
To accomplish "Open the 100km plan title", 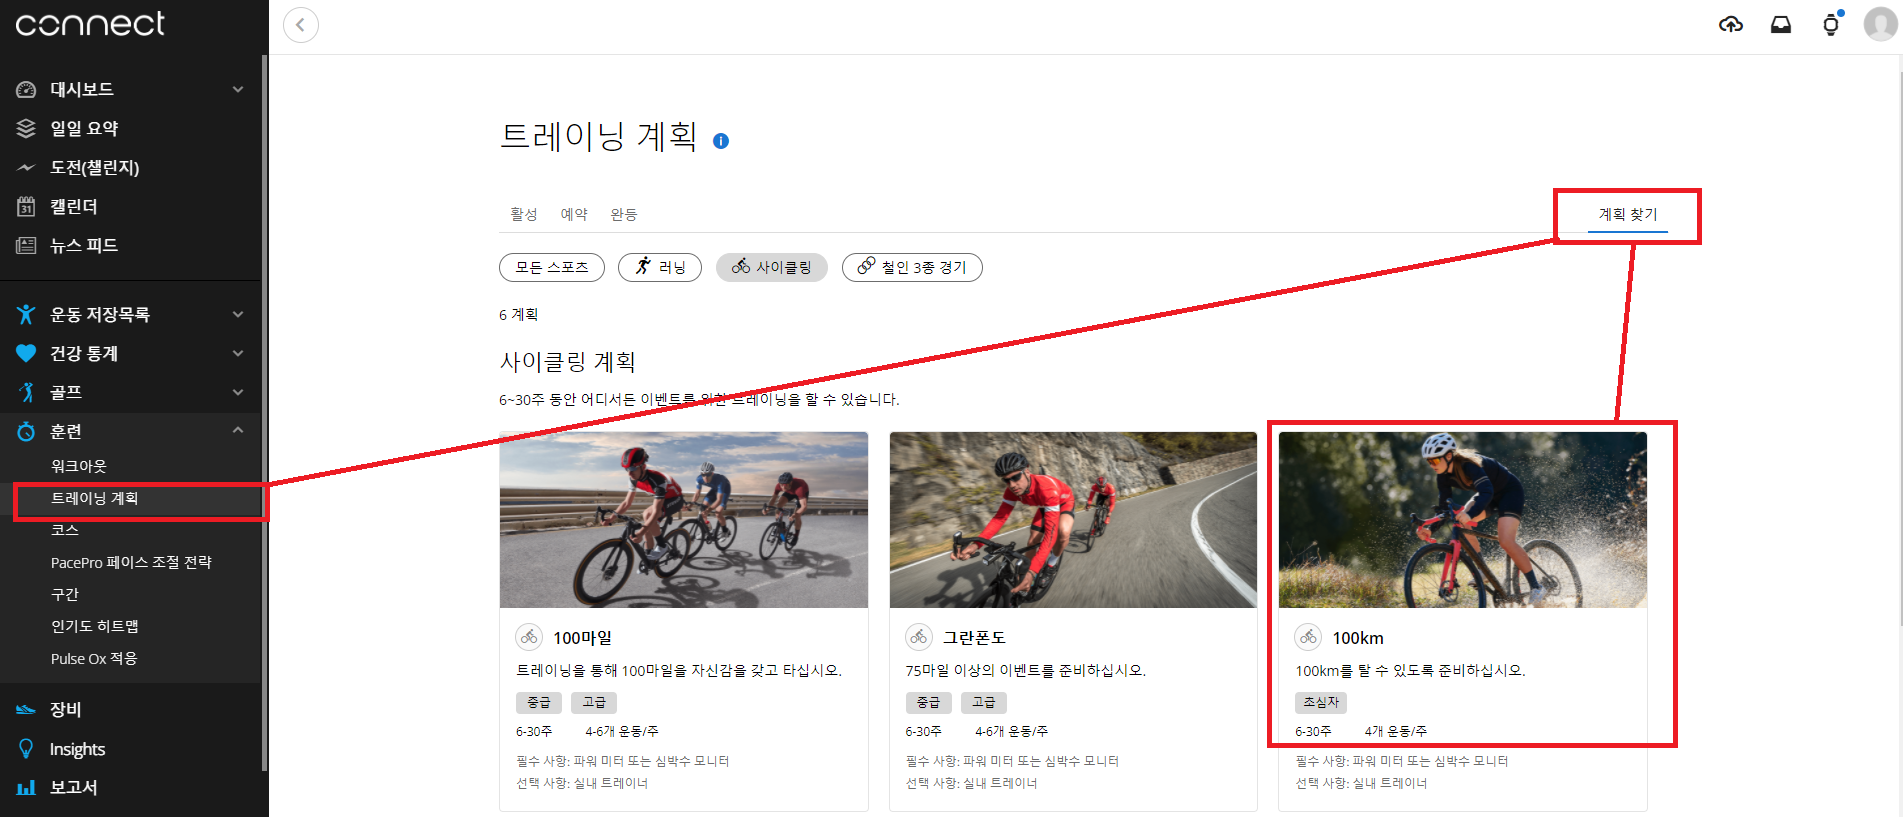I will [x=1358, y=638].
